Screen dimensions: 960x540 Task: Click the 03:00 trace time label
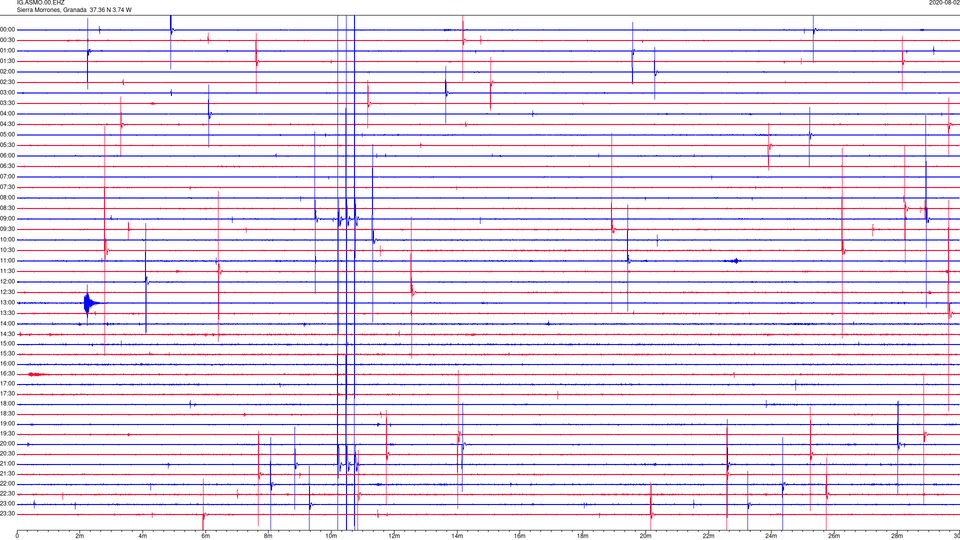(8, 92)
